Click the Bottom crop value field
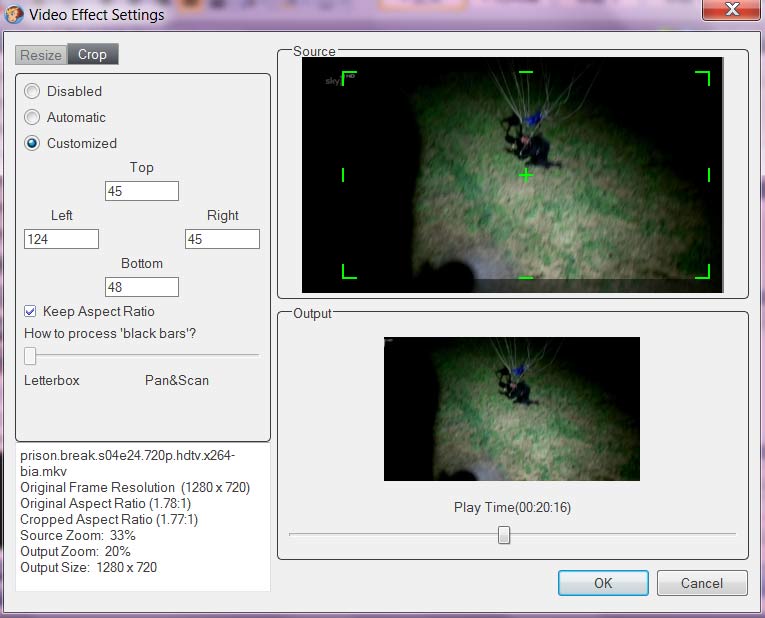The height and width of the screenshot is (618, 765). click(x=142, y=287)
